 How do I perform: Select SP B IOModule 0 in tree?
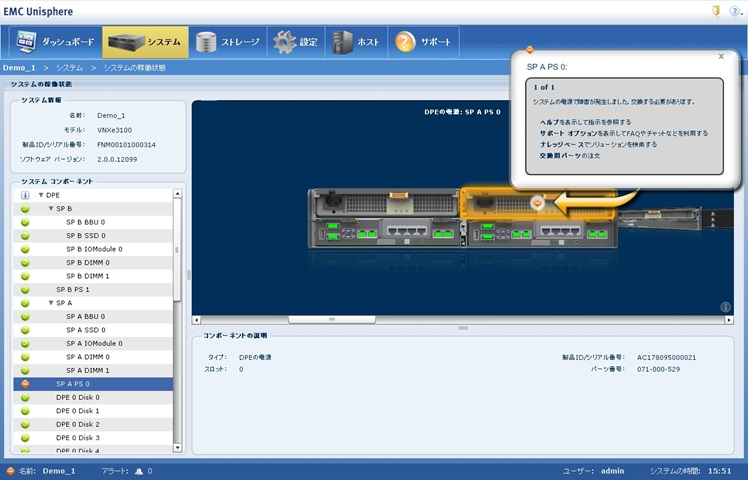(x=94, y=249)
